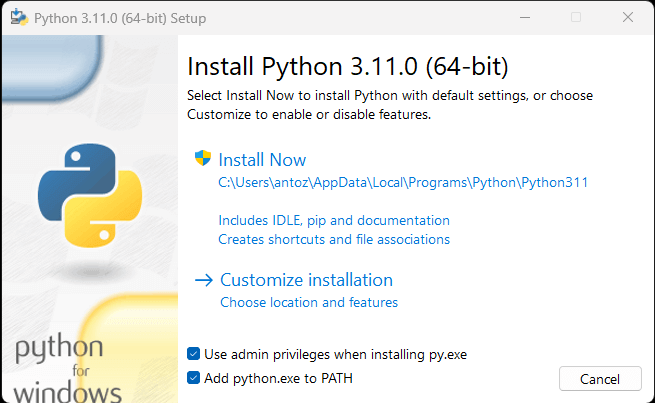Click the 'Add python.exe to PATH' label

click(278, 378)
